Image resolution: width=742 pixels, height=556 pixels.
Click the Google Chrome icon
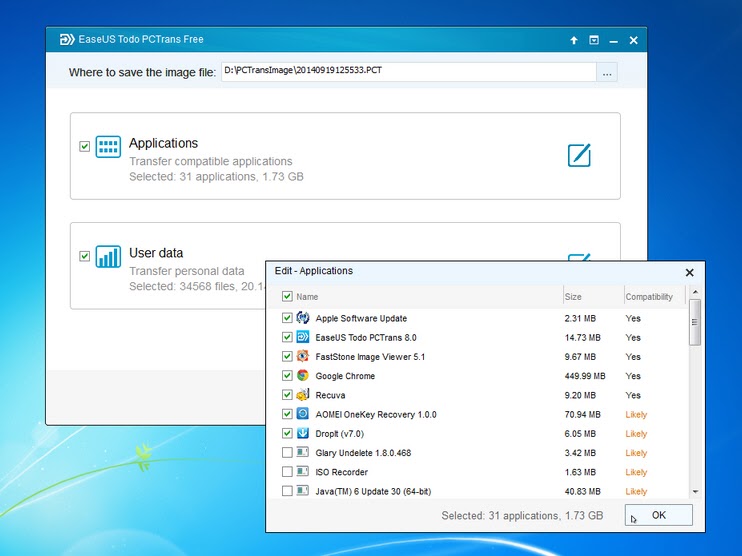point(303,375)
